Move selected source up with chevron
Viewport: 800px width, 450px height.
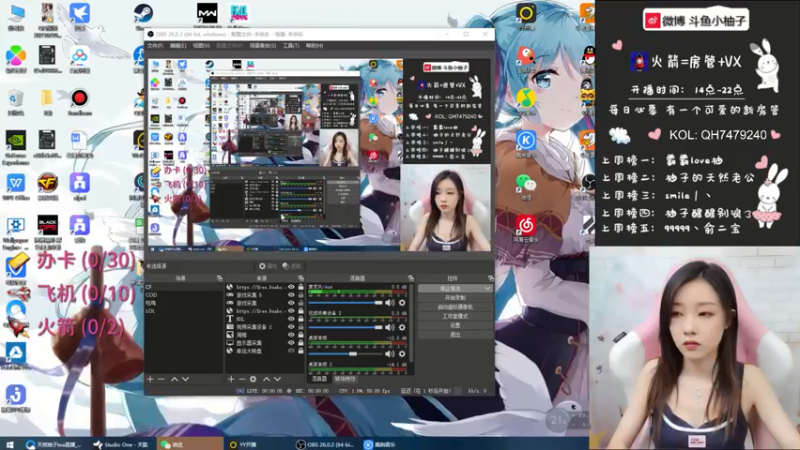coord(266,379)
